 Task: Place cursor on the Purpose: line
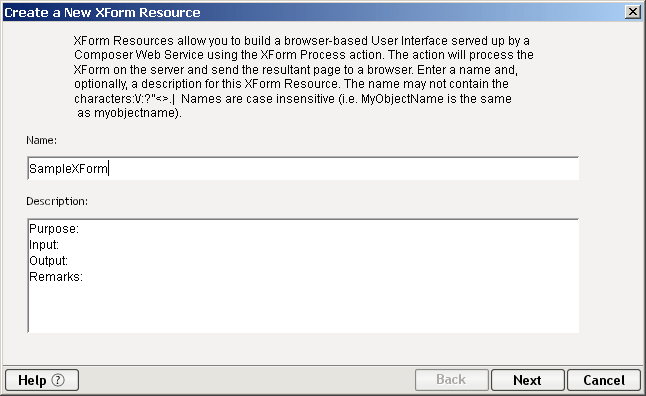(54, 229)
